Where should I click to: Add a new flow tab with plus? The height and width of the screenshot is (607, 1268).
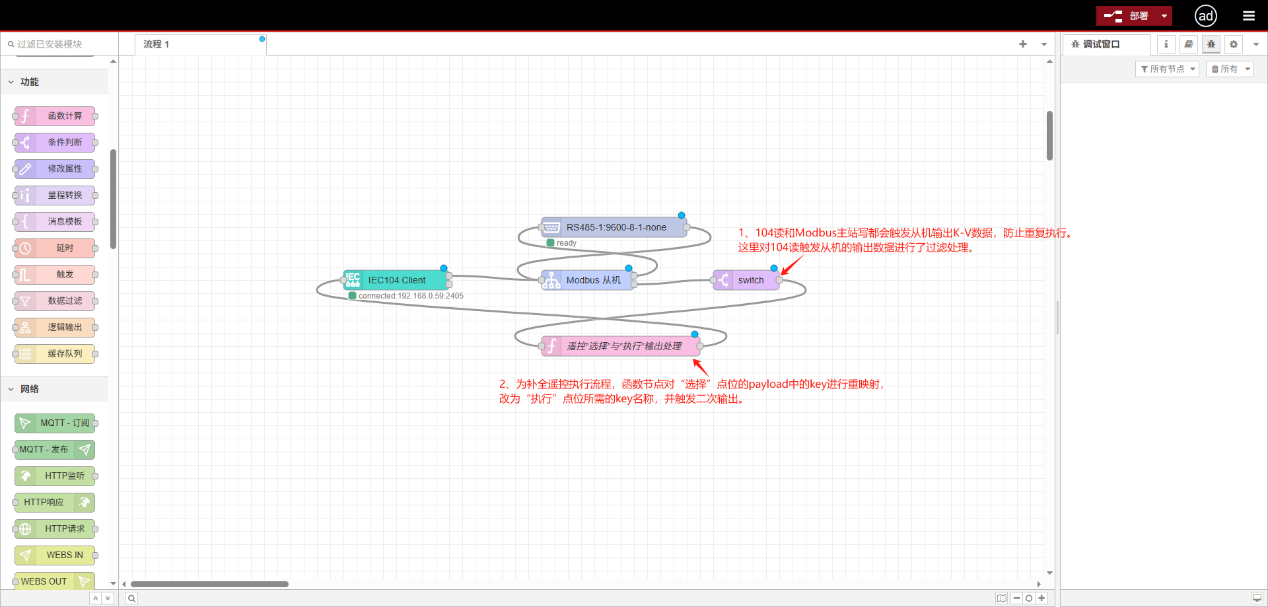1023,44
